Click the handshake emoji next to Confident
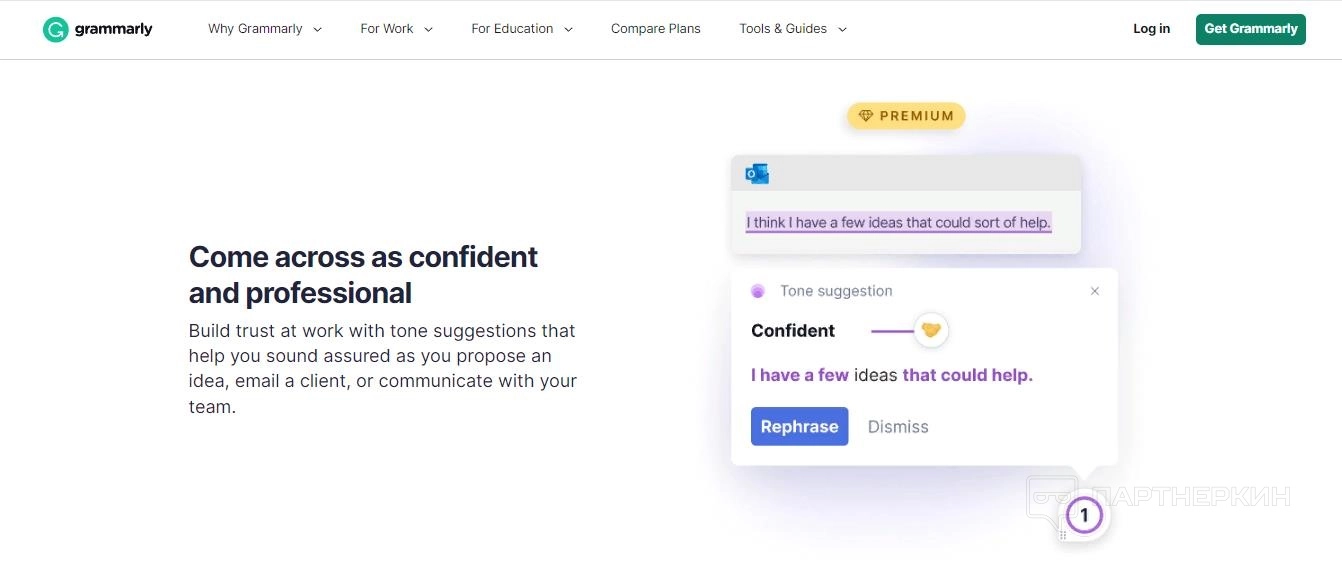1342x584 pixels. [931, 330]
